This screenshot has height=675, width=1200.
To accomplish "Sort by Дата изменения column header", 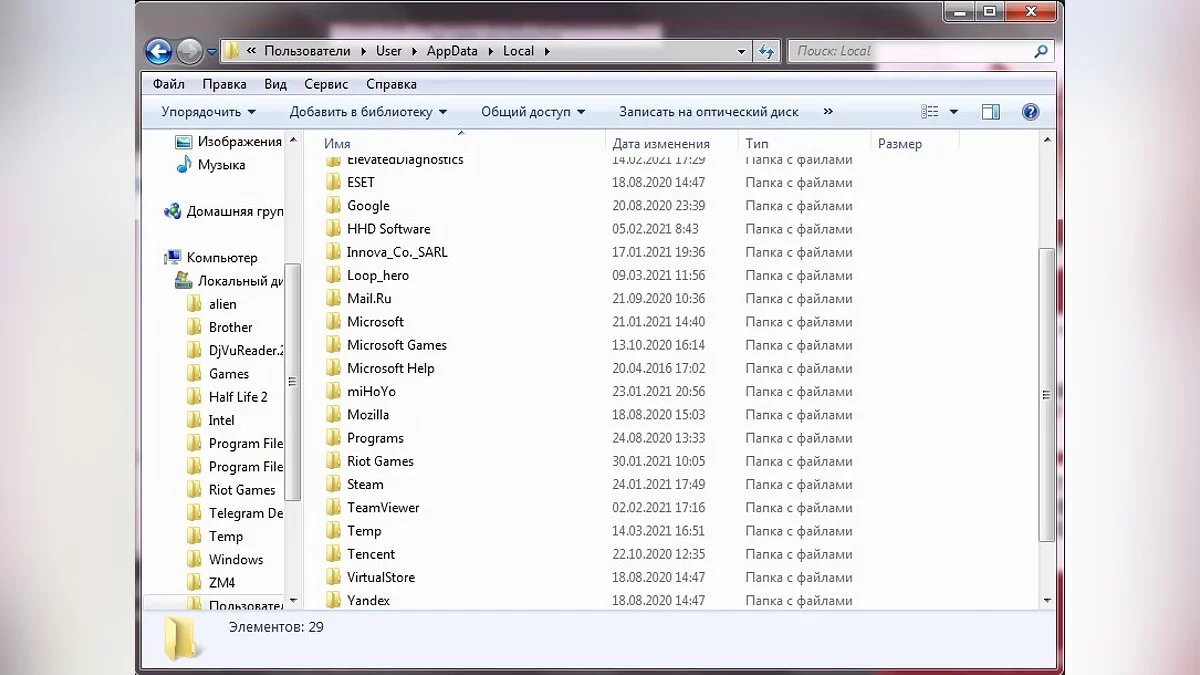I will [661, 143].
